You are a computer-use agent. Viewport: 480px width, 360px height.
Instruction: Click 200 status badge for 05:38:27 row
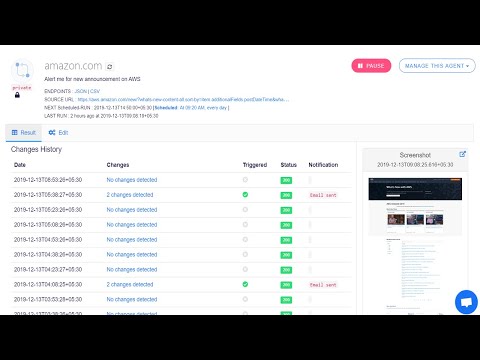pyautogui.click(x=286, y=195)
